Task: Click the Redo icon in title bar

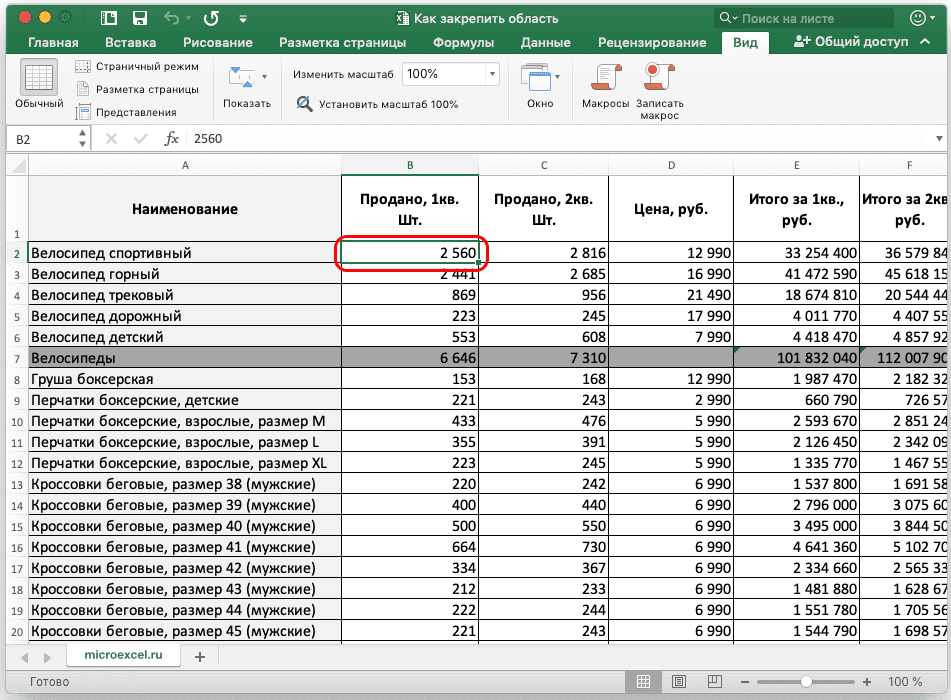Action: pyautogui.click(x=211, y=18)
